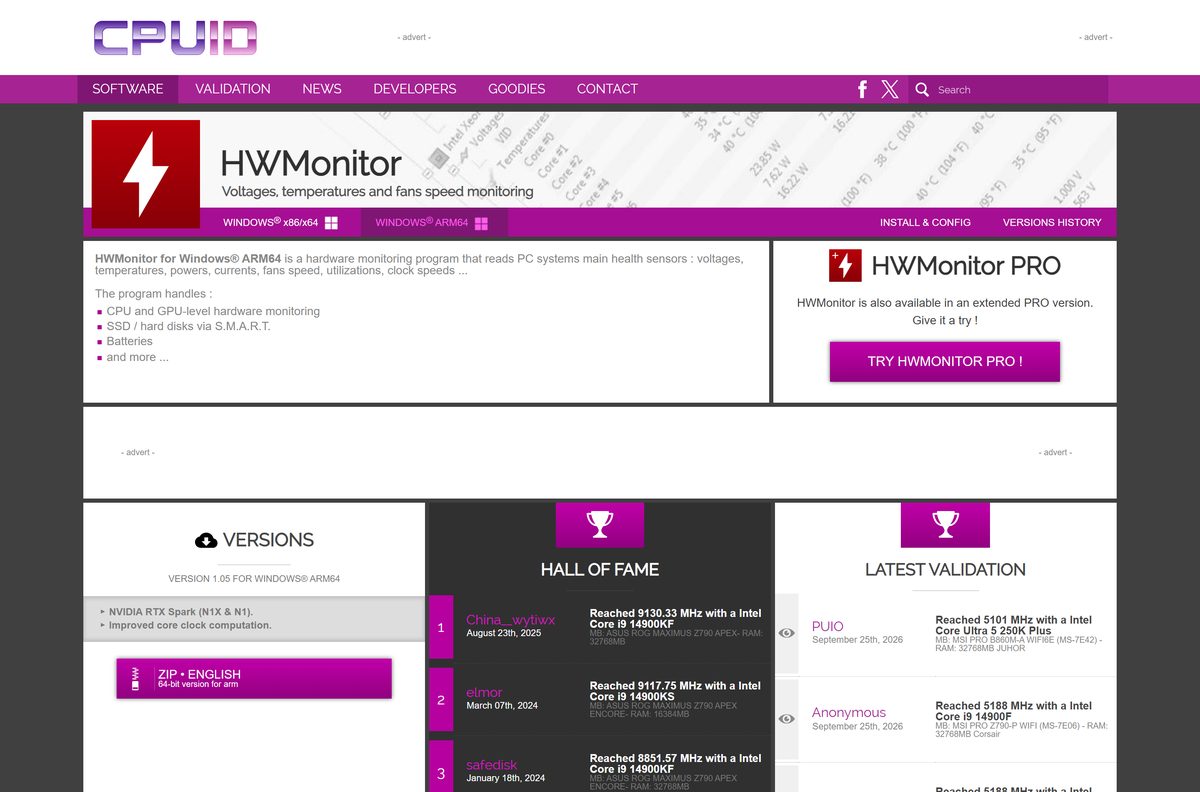
Task: Click "NVIDIA RTX Spark (N1X & N1)" changelog line
Action: 181,611
